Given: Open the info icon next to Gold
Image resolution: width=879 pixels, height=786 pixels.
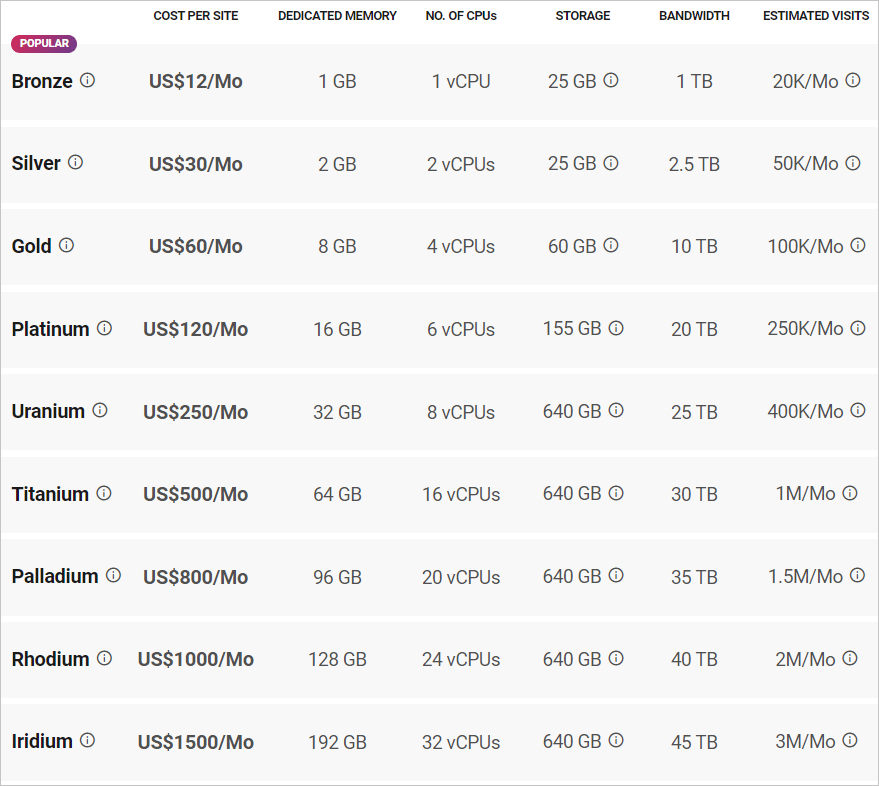Looking at the screenshot, I should [66, 245].
